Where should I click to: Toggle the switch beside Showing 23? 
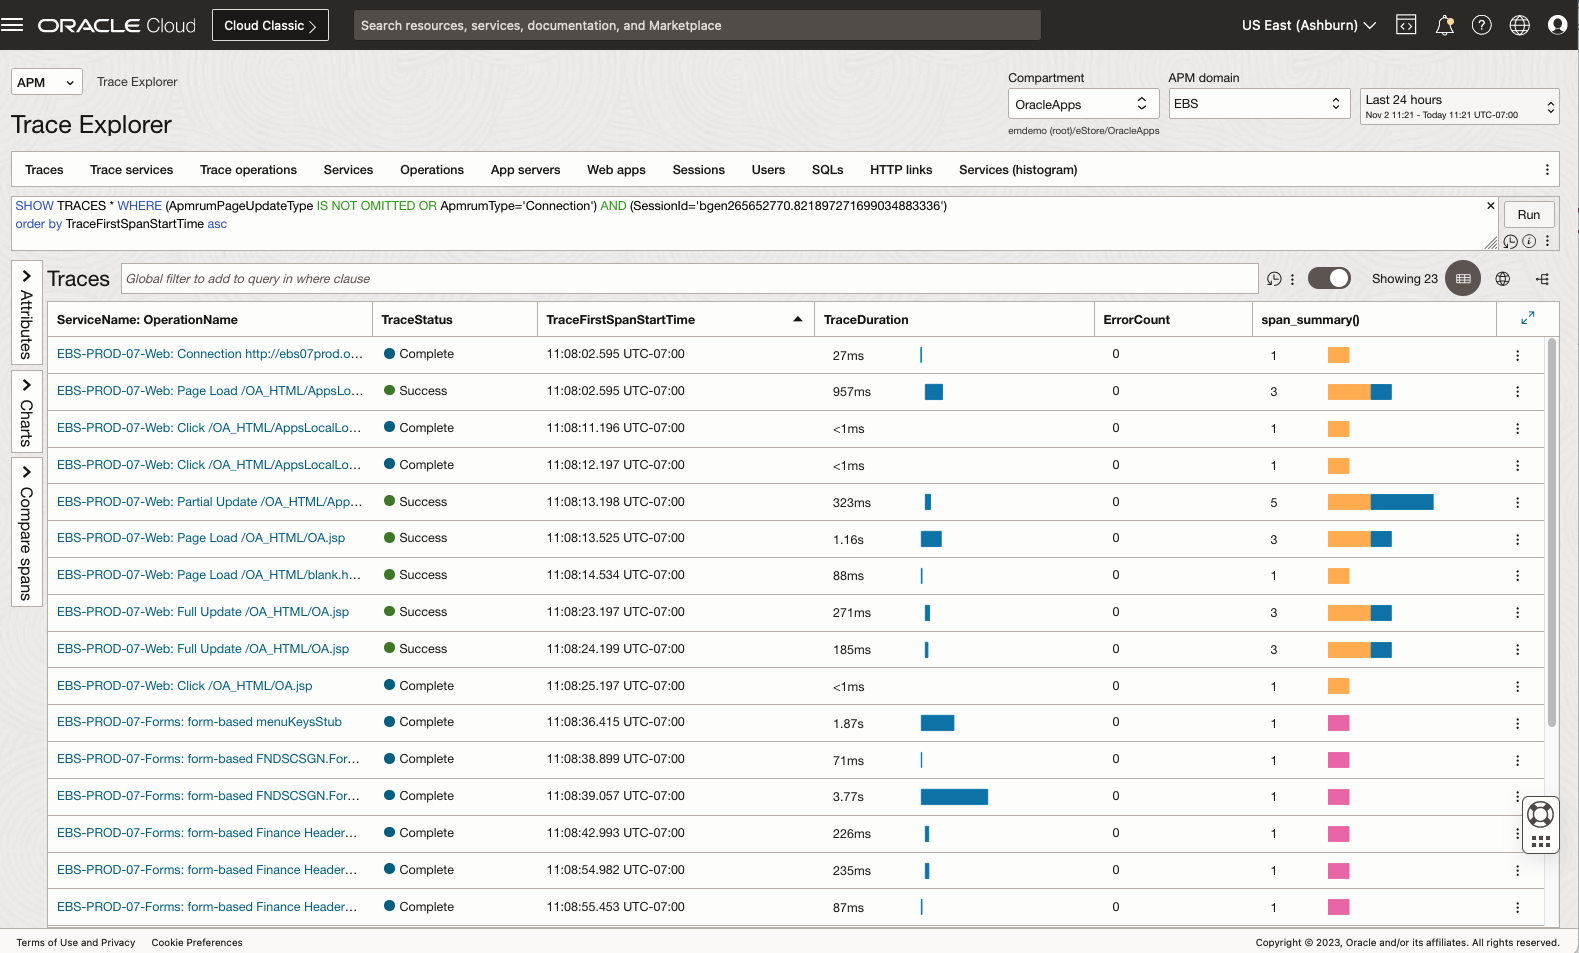tap(1329, 279)
